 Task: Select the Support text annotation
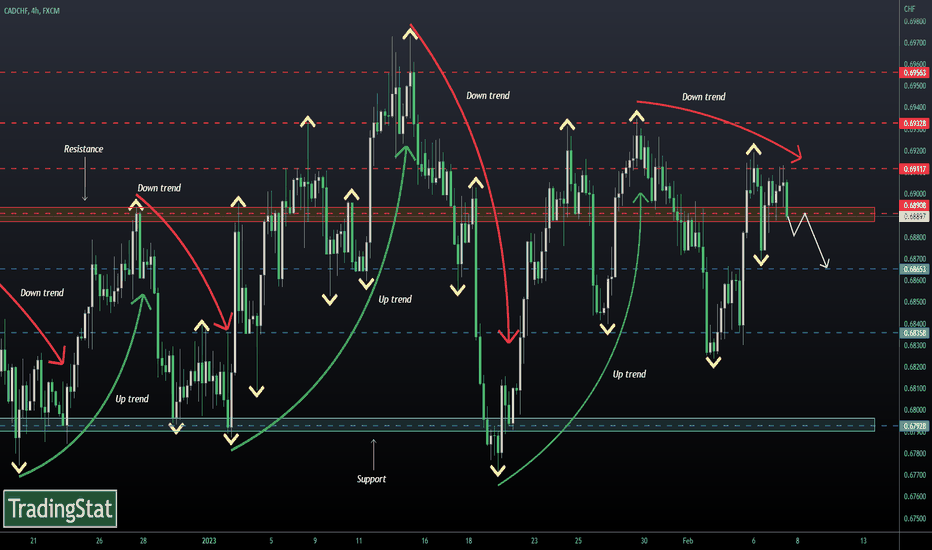pos(371,479)
